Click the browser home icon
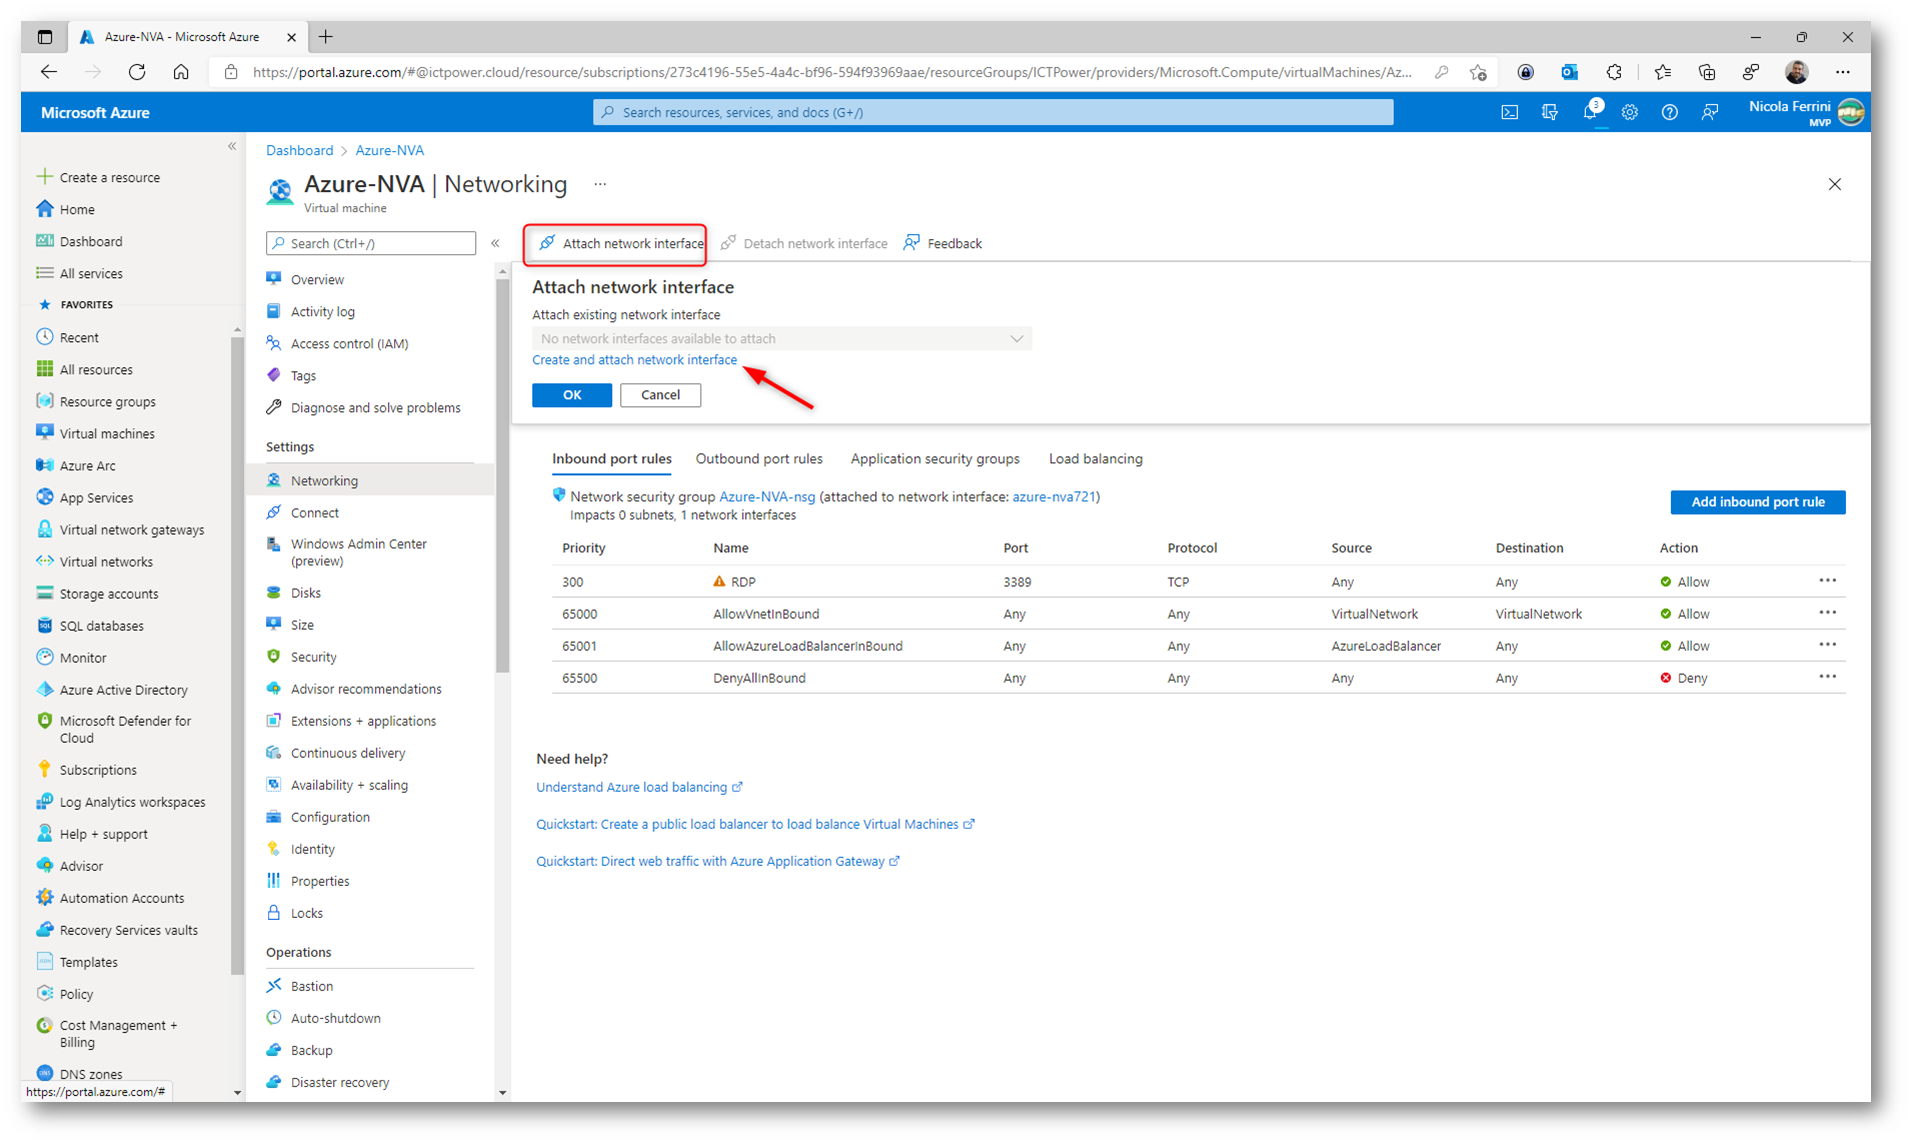Image resolution: width=1913 pixels, height=1144 pixels. (x=181, y=72)
